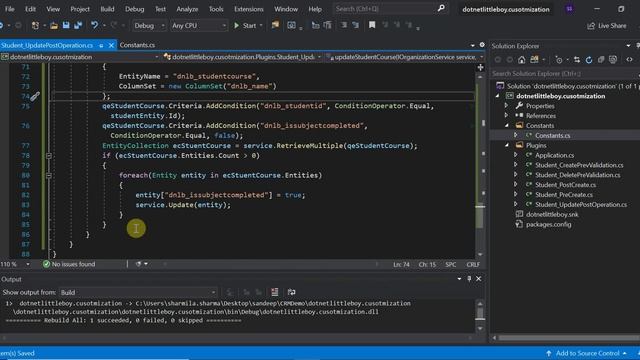
Task: Click the Undo icon
Action: (94, 25)
